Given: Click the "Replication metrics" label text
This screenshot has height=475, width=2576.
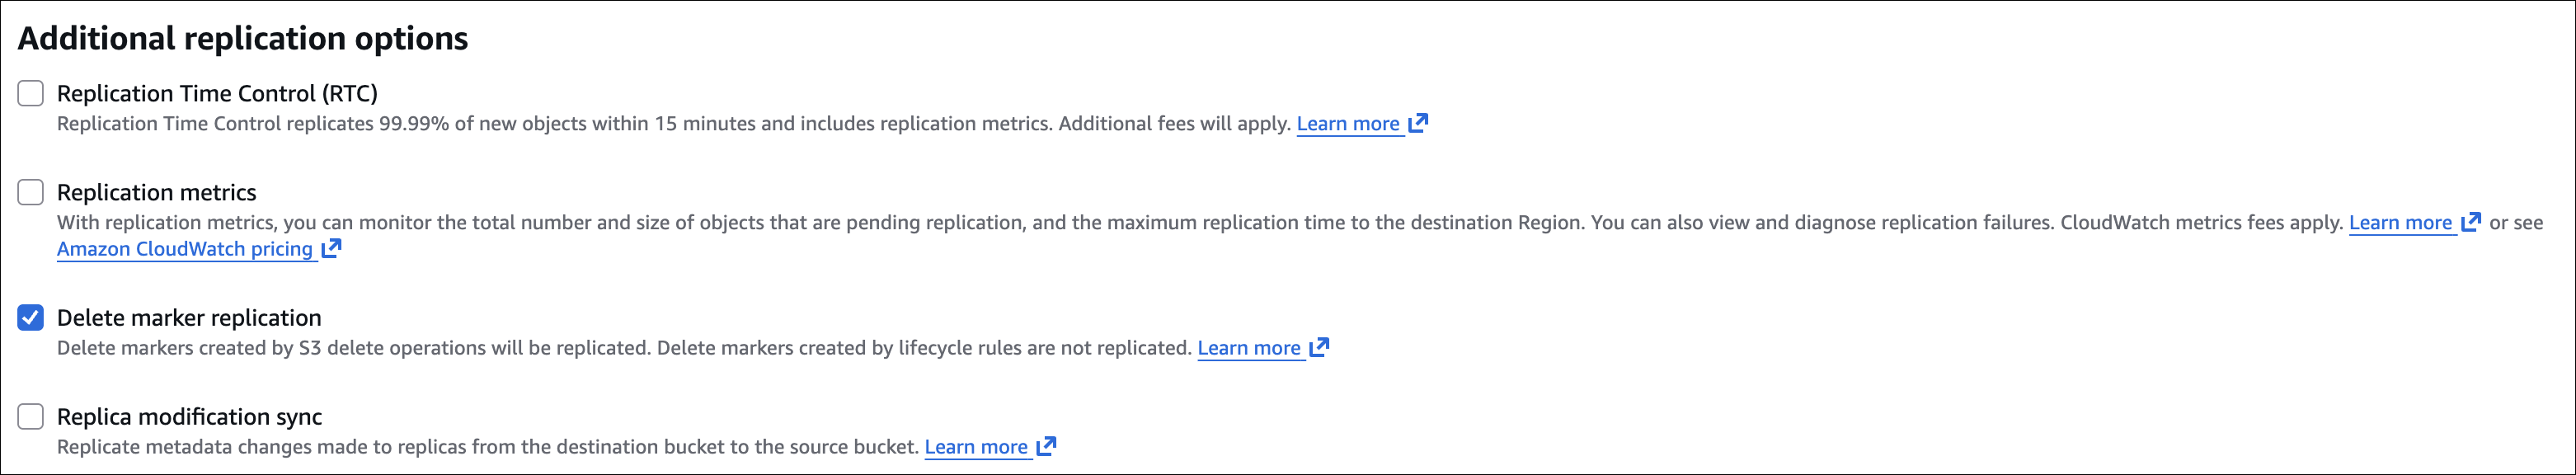Looking at the screenshot, I should 156,192.
